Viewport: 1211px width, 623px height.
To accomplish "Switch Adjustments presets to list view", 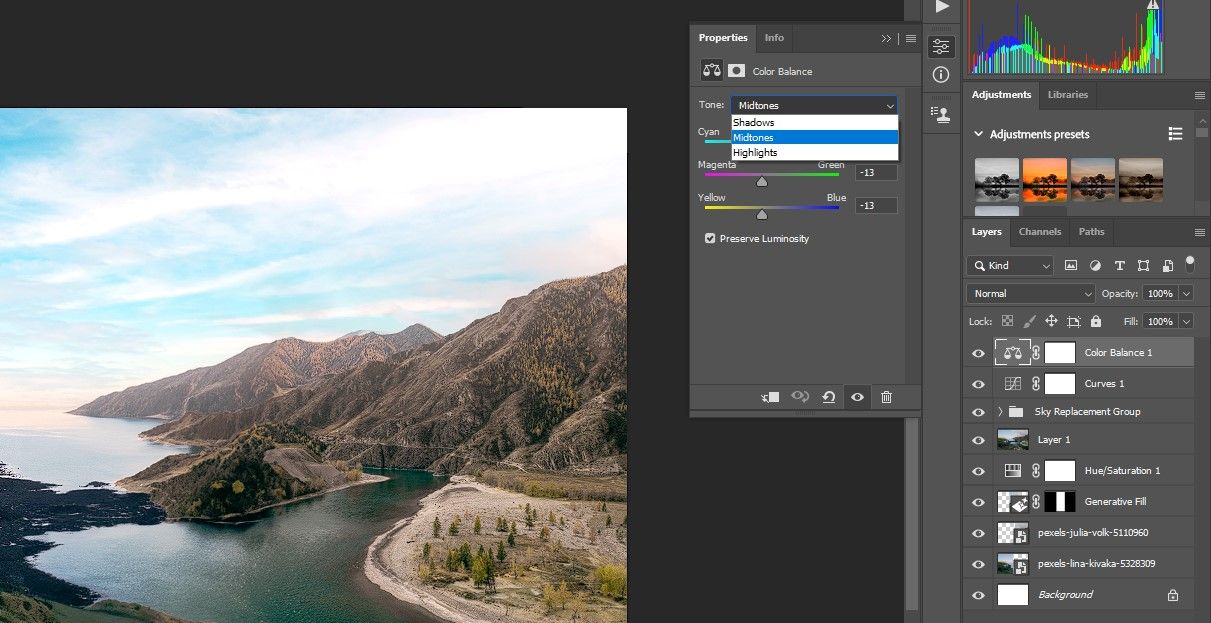I will tap(1175, 133).
